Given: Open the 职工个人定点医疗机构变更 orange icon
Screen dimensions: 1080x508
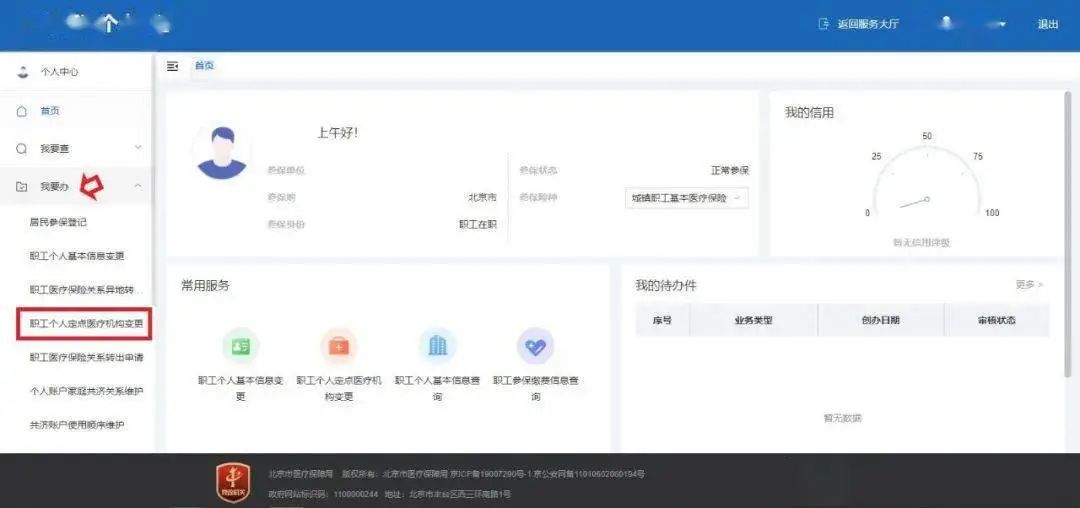Looking at the screenshot, I should pos(339,346).
